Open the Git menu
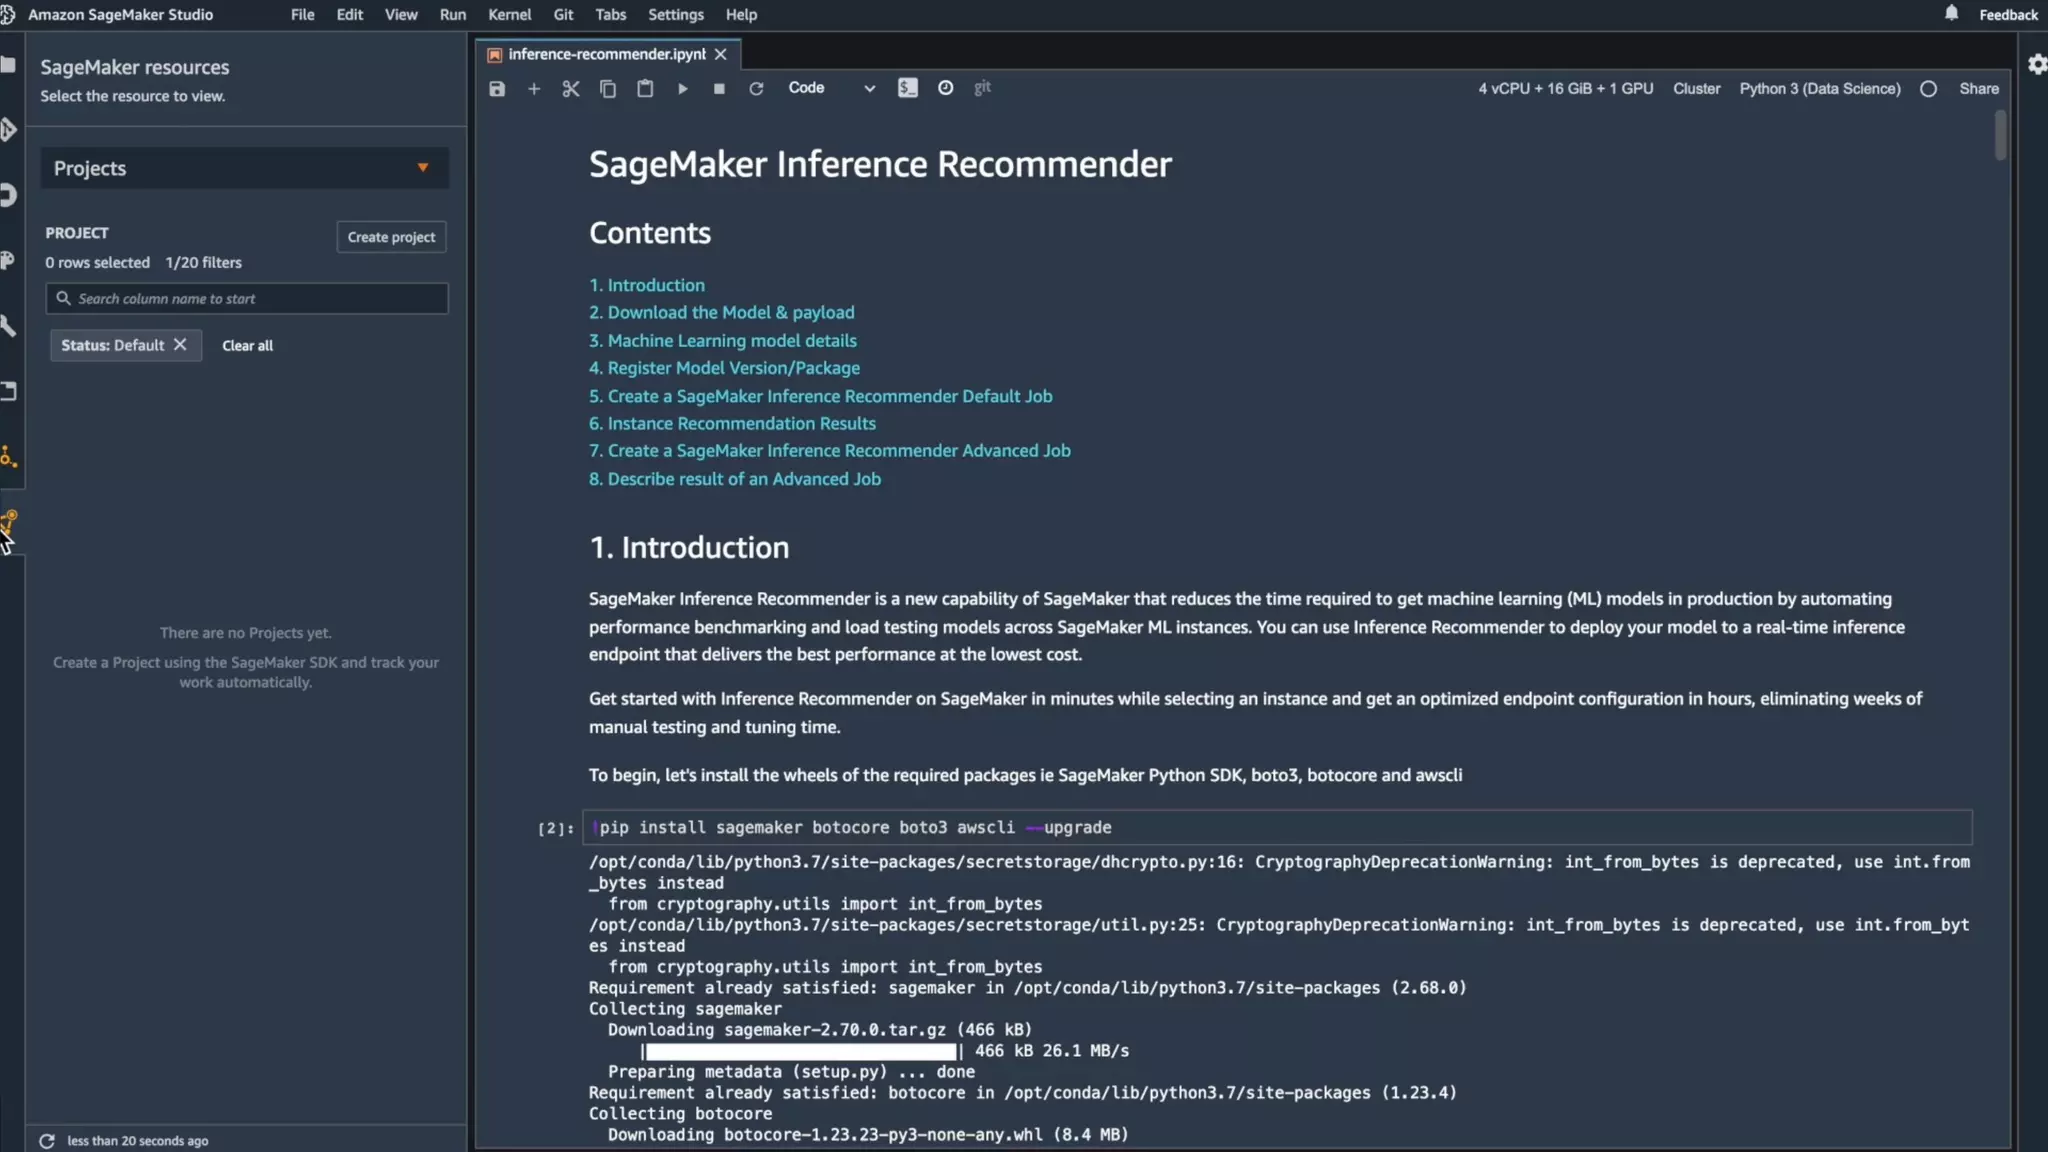Screen dimensions: 2048x1152 point(563,15)
